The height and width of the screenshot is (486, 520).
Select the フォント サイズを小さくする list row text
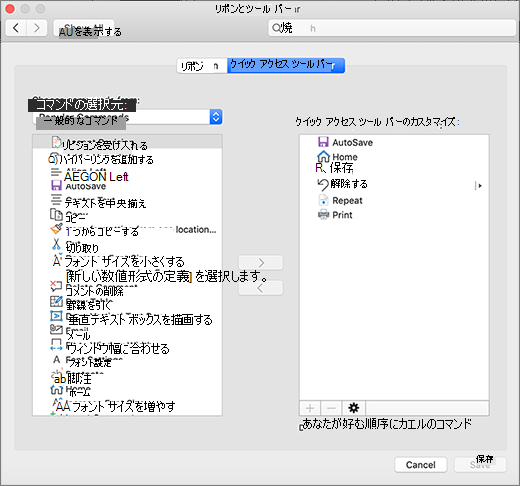click(x=124, y=261)
